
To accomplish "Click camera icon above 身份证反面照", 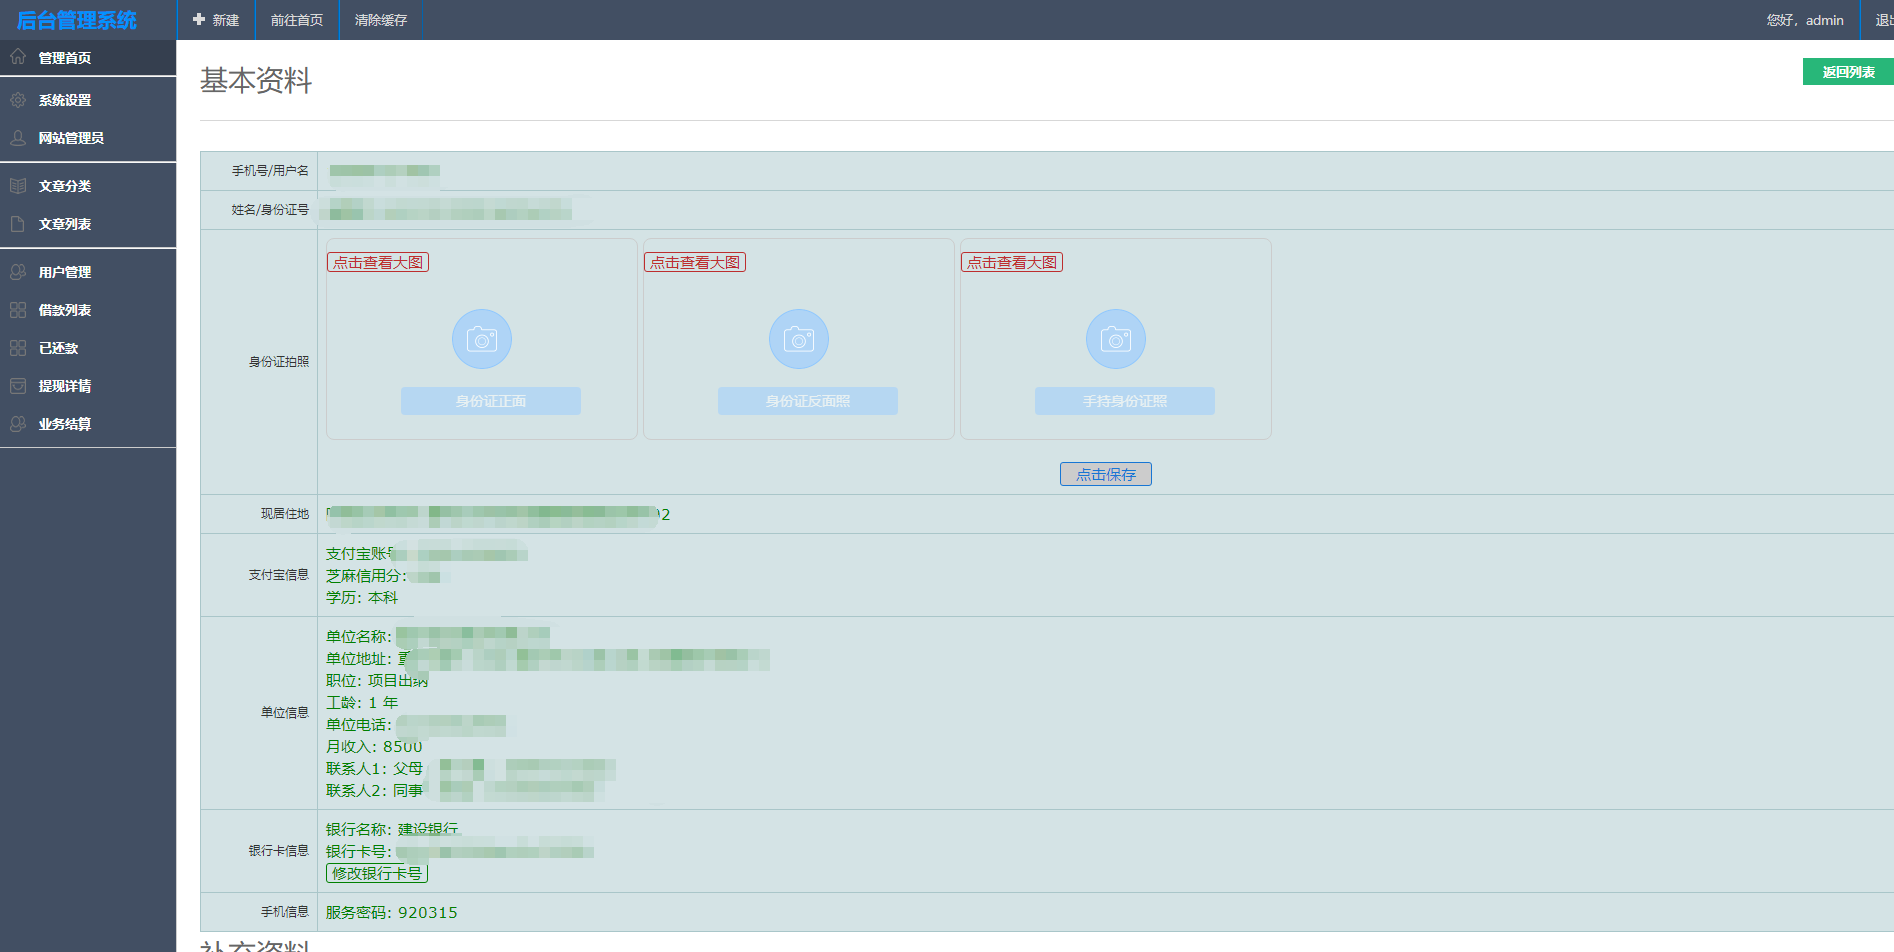I will tap(799, 339).
